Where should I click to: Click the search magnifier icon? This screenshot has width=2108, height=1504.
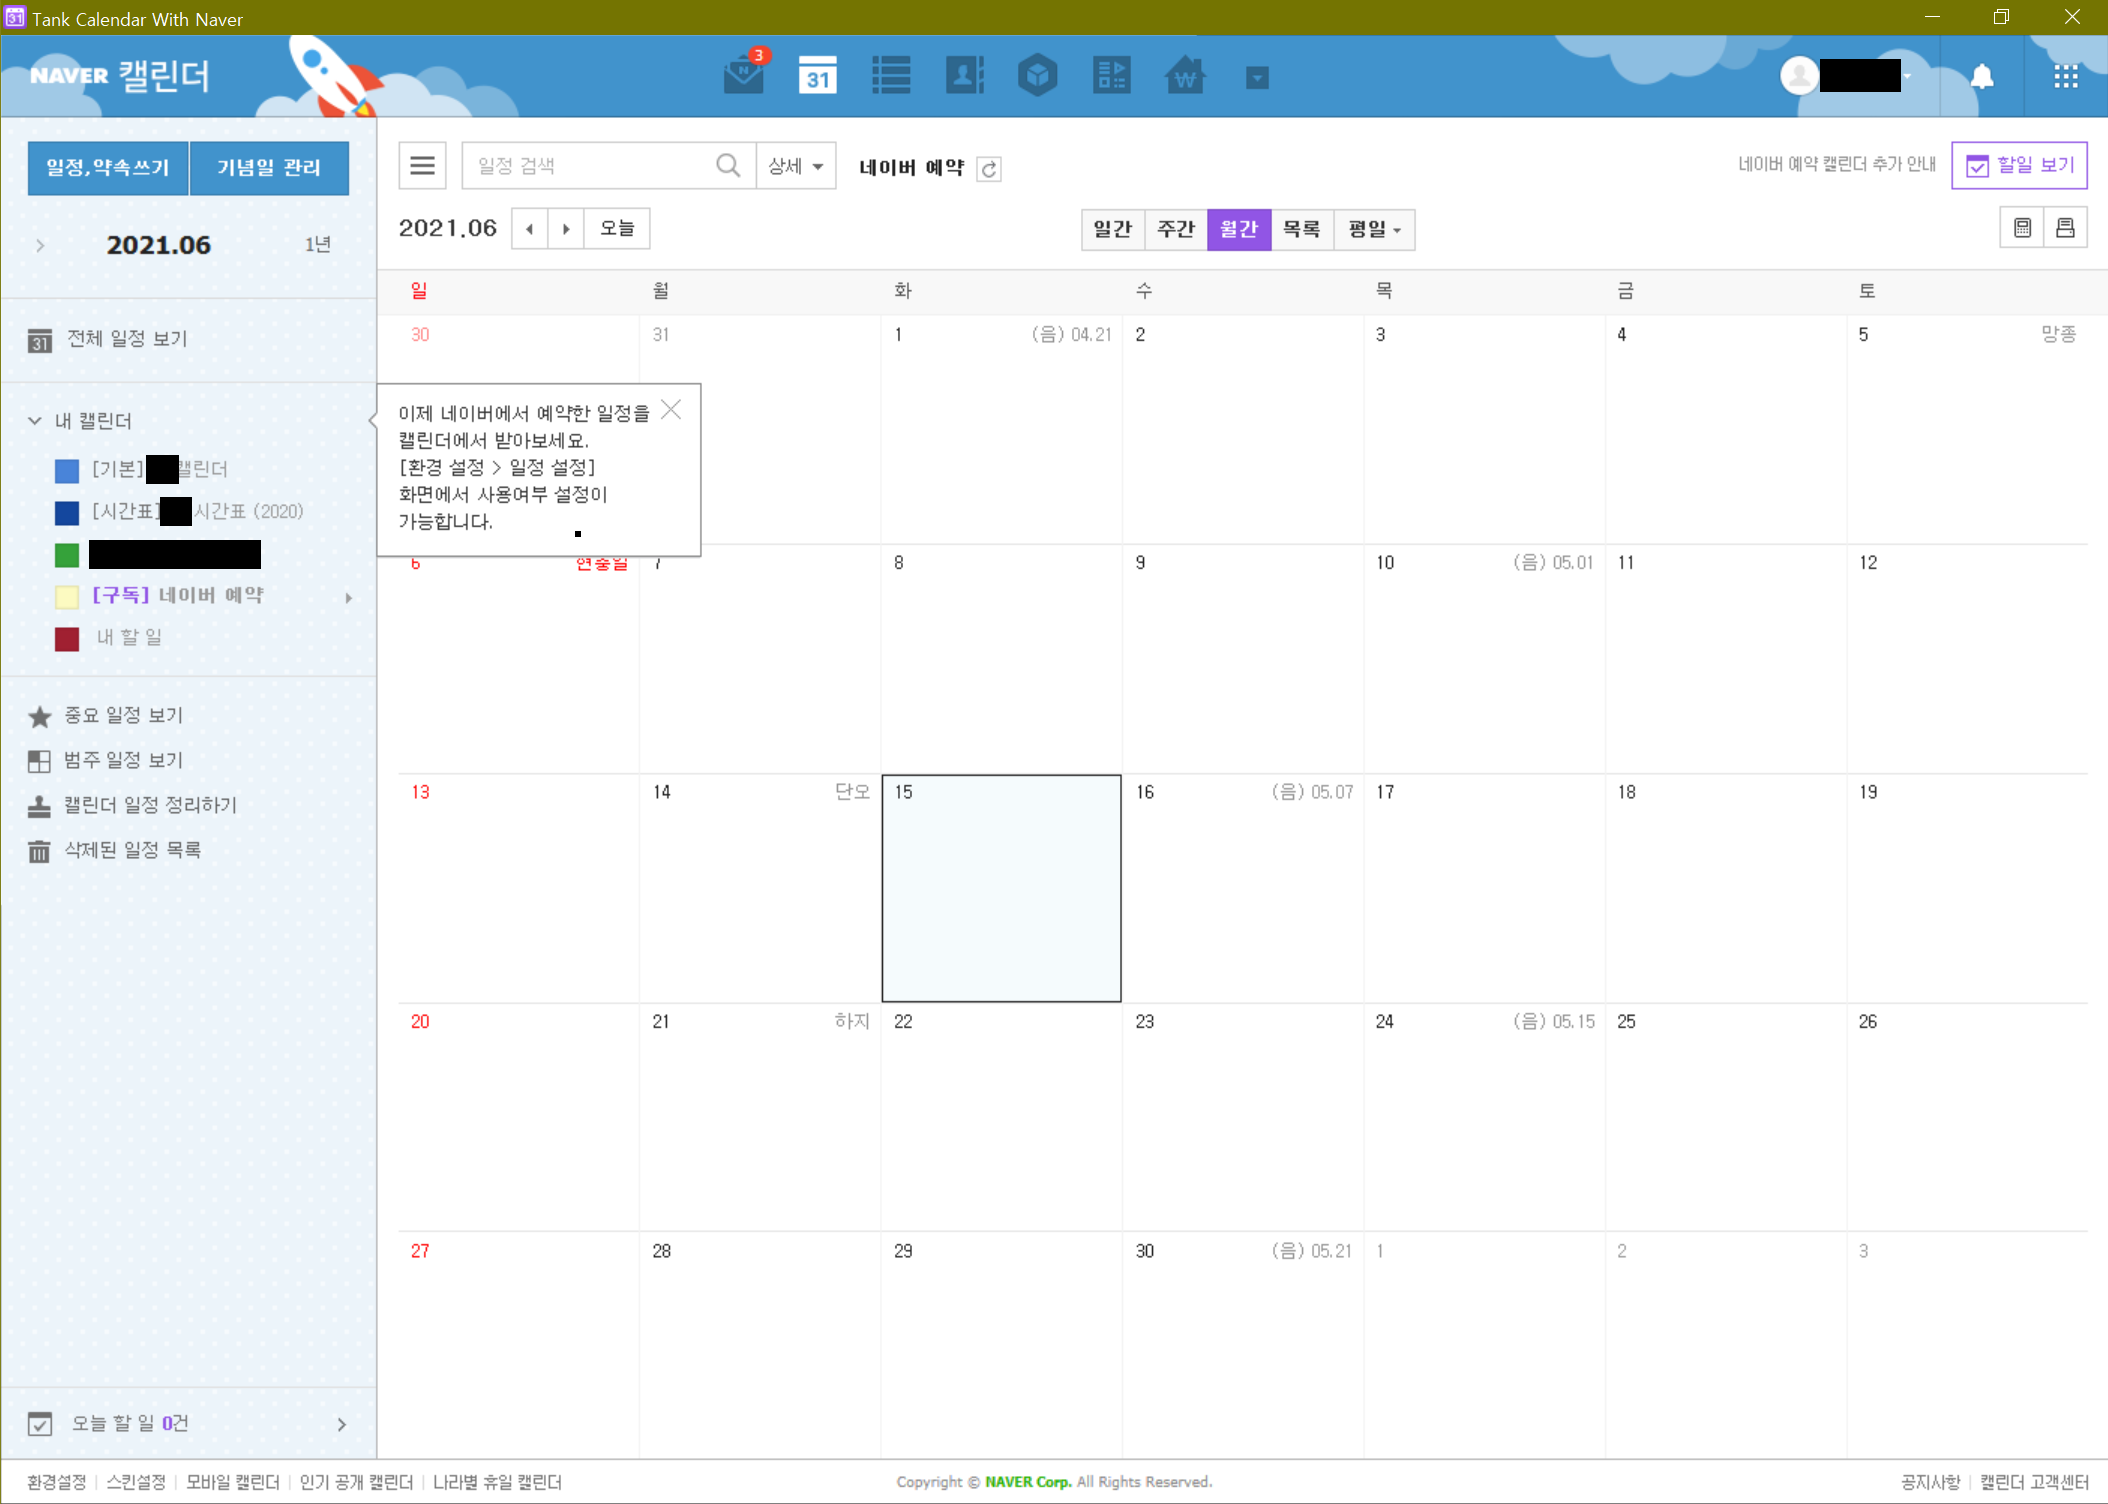point(728,166)
